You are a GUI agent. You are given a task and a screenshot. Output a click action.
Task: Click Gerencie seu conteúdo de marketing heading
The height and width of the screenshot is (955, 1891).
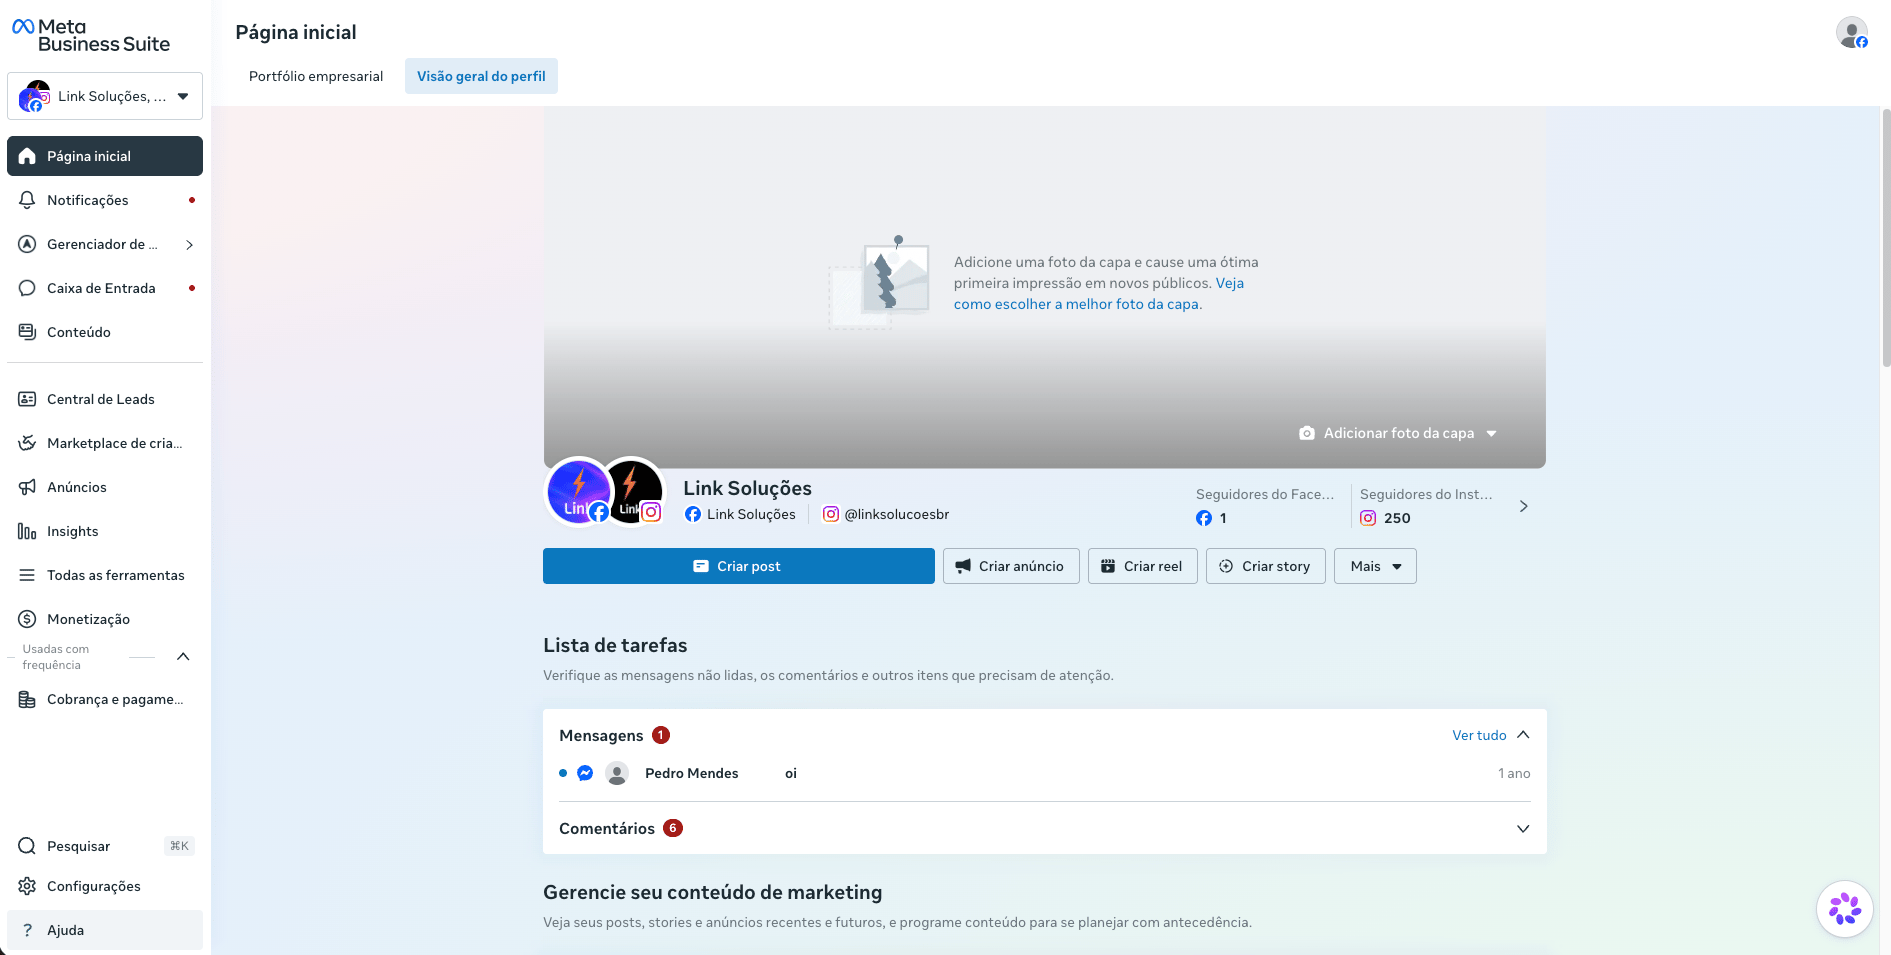coord(713,892)
